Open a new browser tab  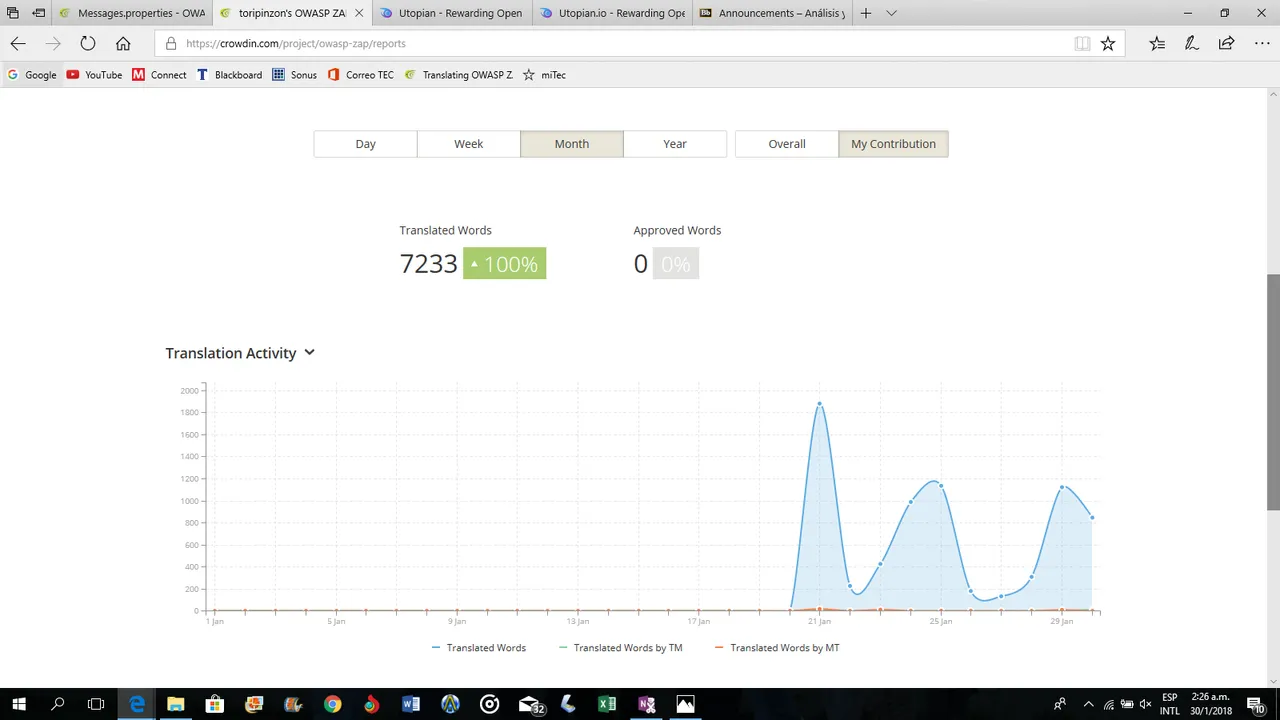pos(866,13)
